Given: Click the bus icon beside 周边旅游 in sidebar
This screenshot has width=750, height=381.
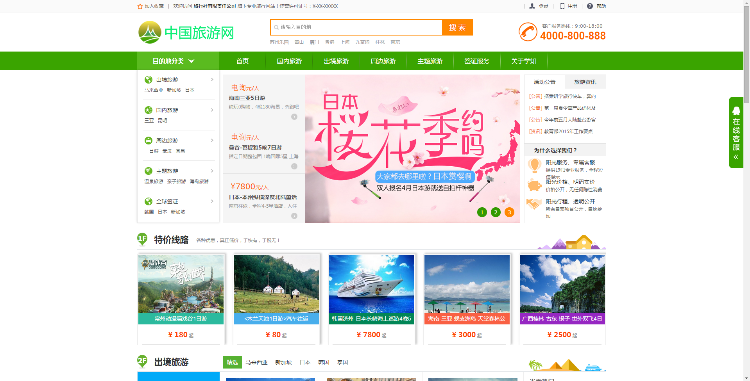Looking at the screenshot, I should (148, 141).
